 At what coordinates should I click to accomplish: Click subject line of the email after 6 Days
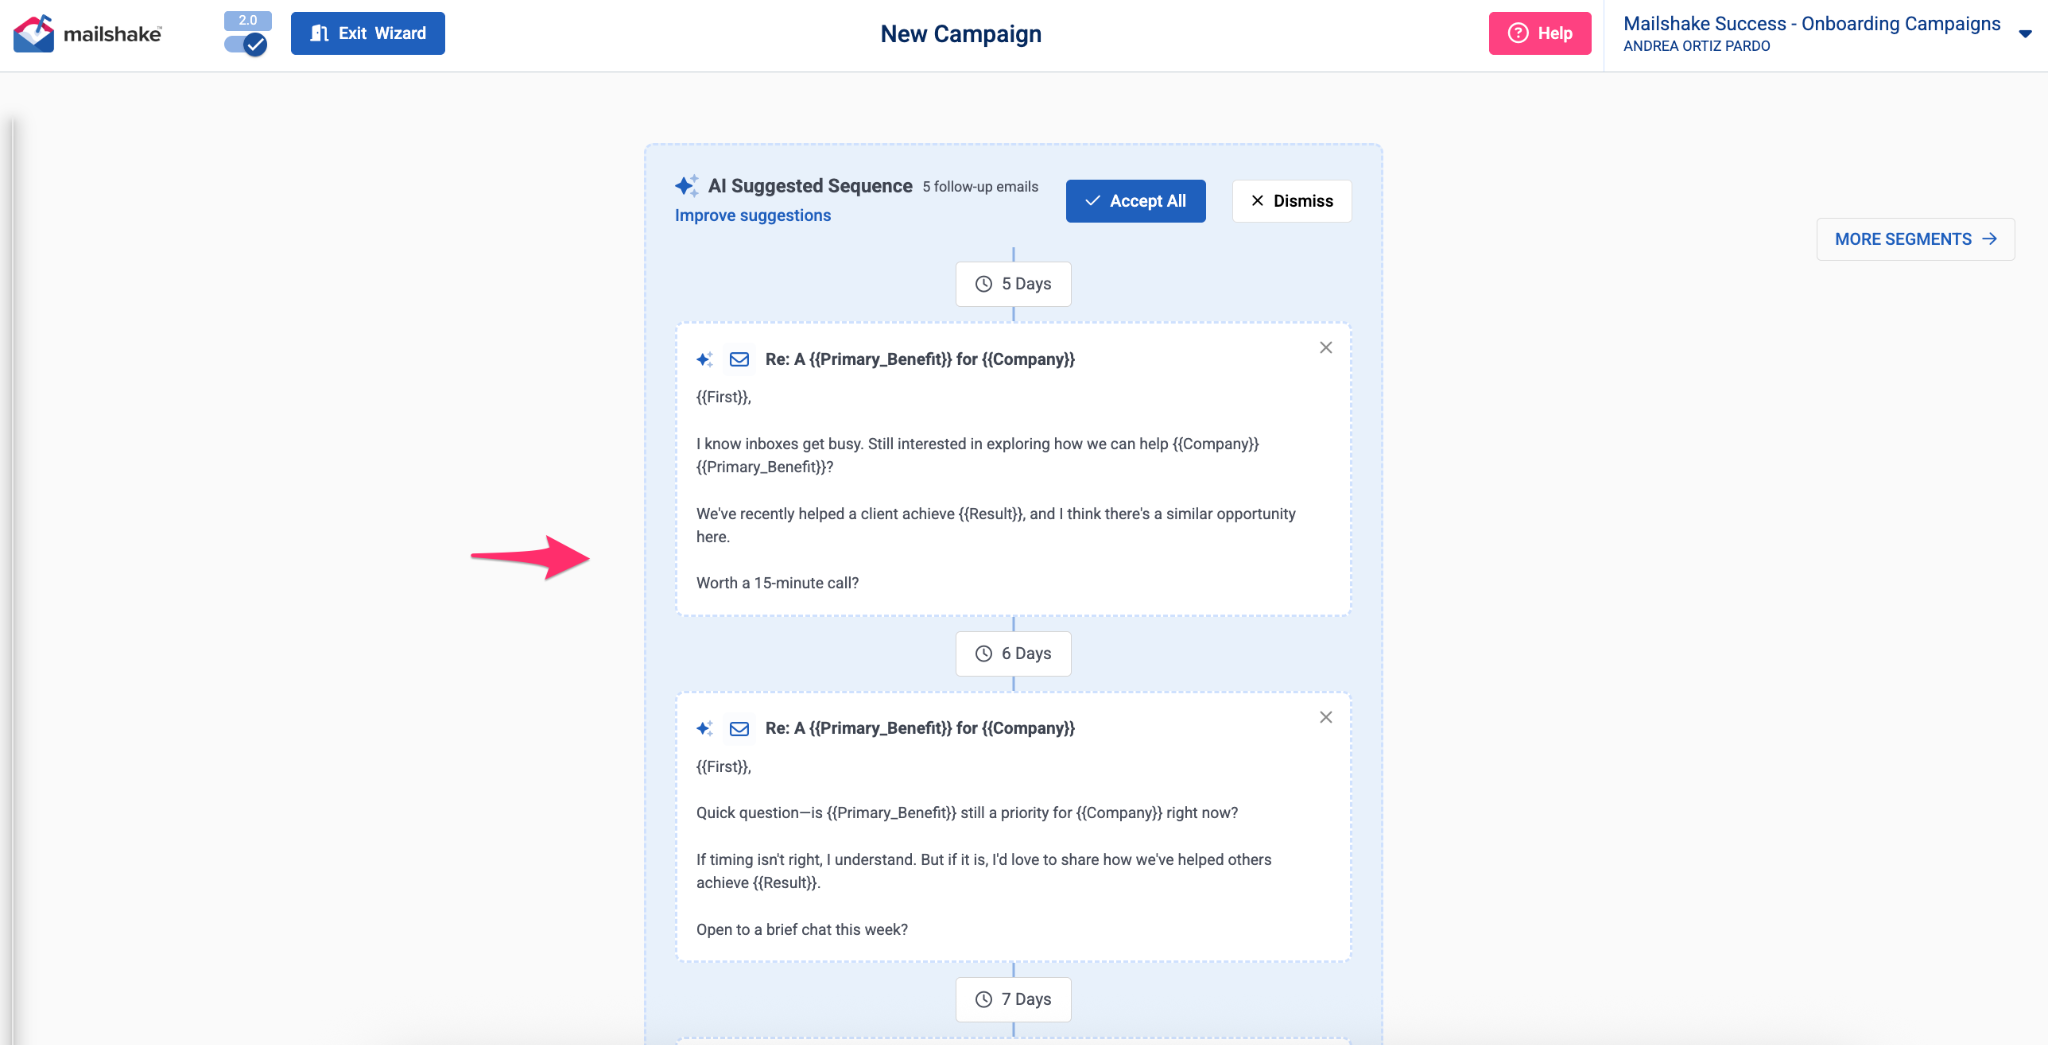[920, 729]
